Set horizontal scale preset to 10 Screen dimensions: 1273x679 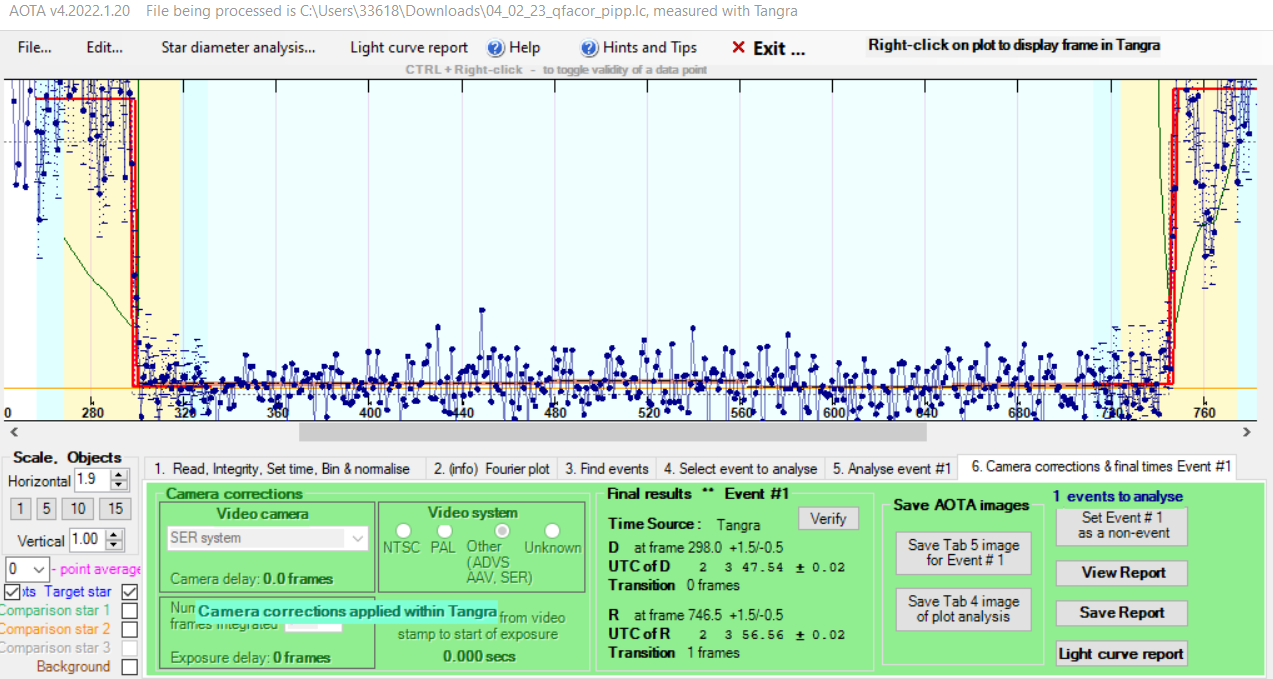tap(80, 509)
